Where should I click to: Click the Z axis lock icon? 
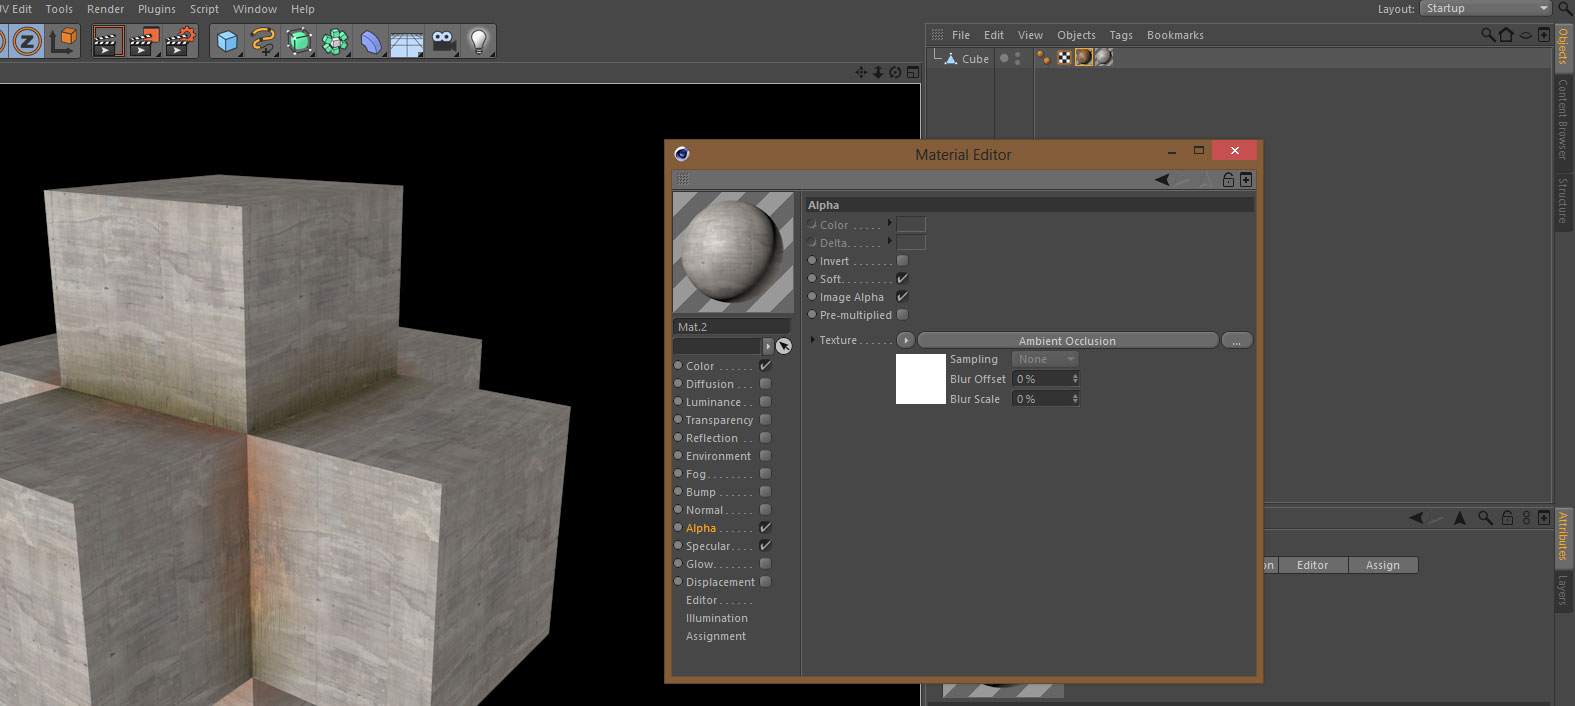[x=27, y=42]
